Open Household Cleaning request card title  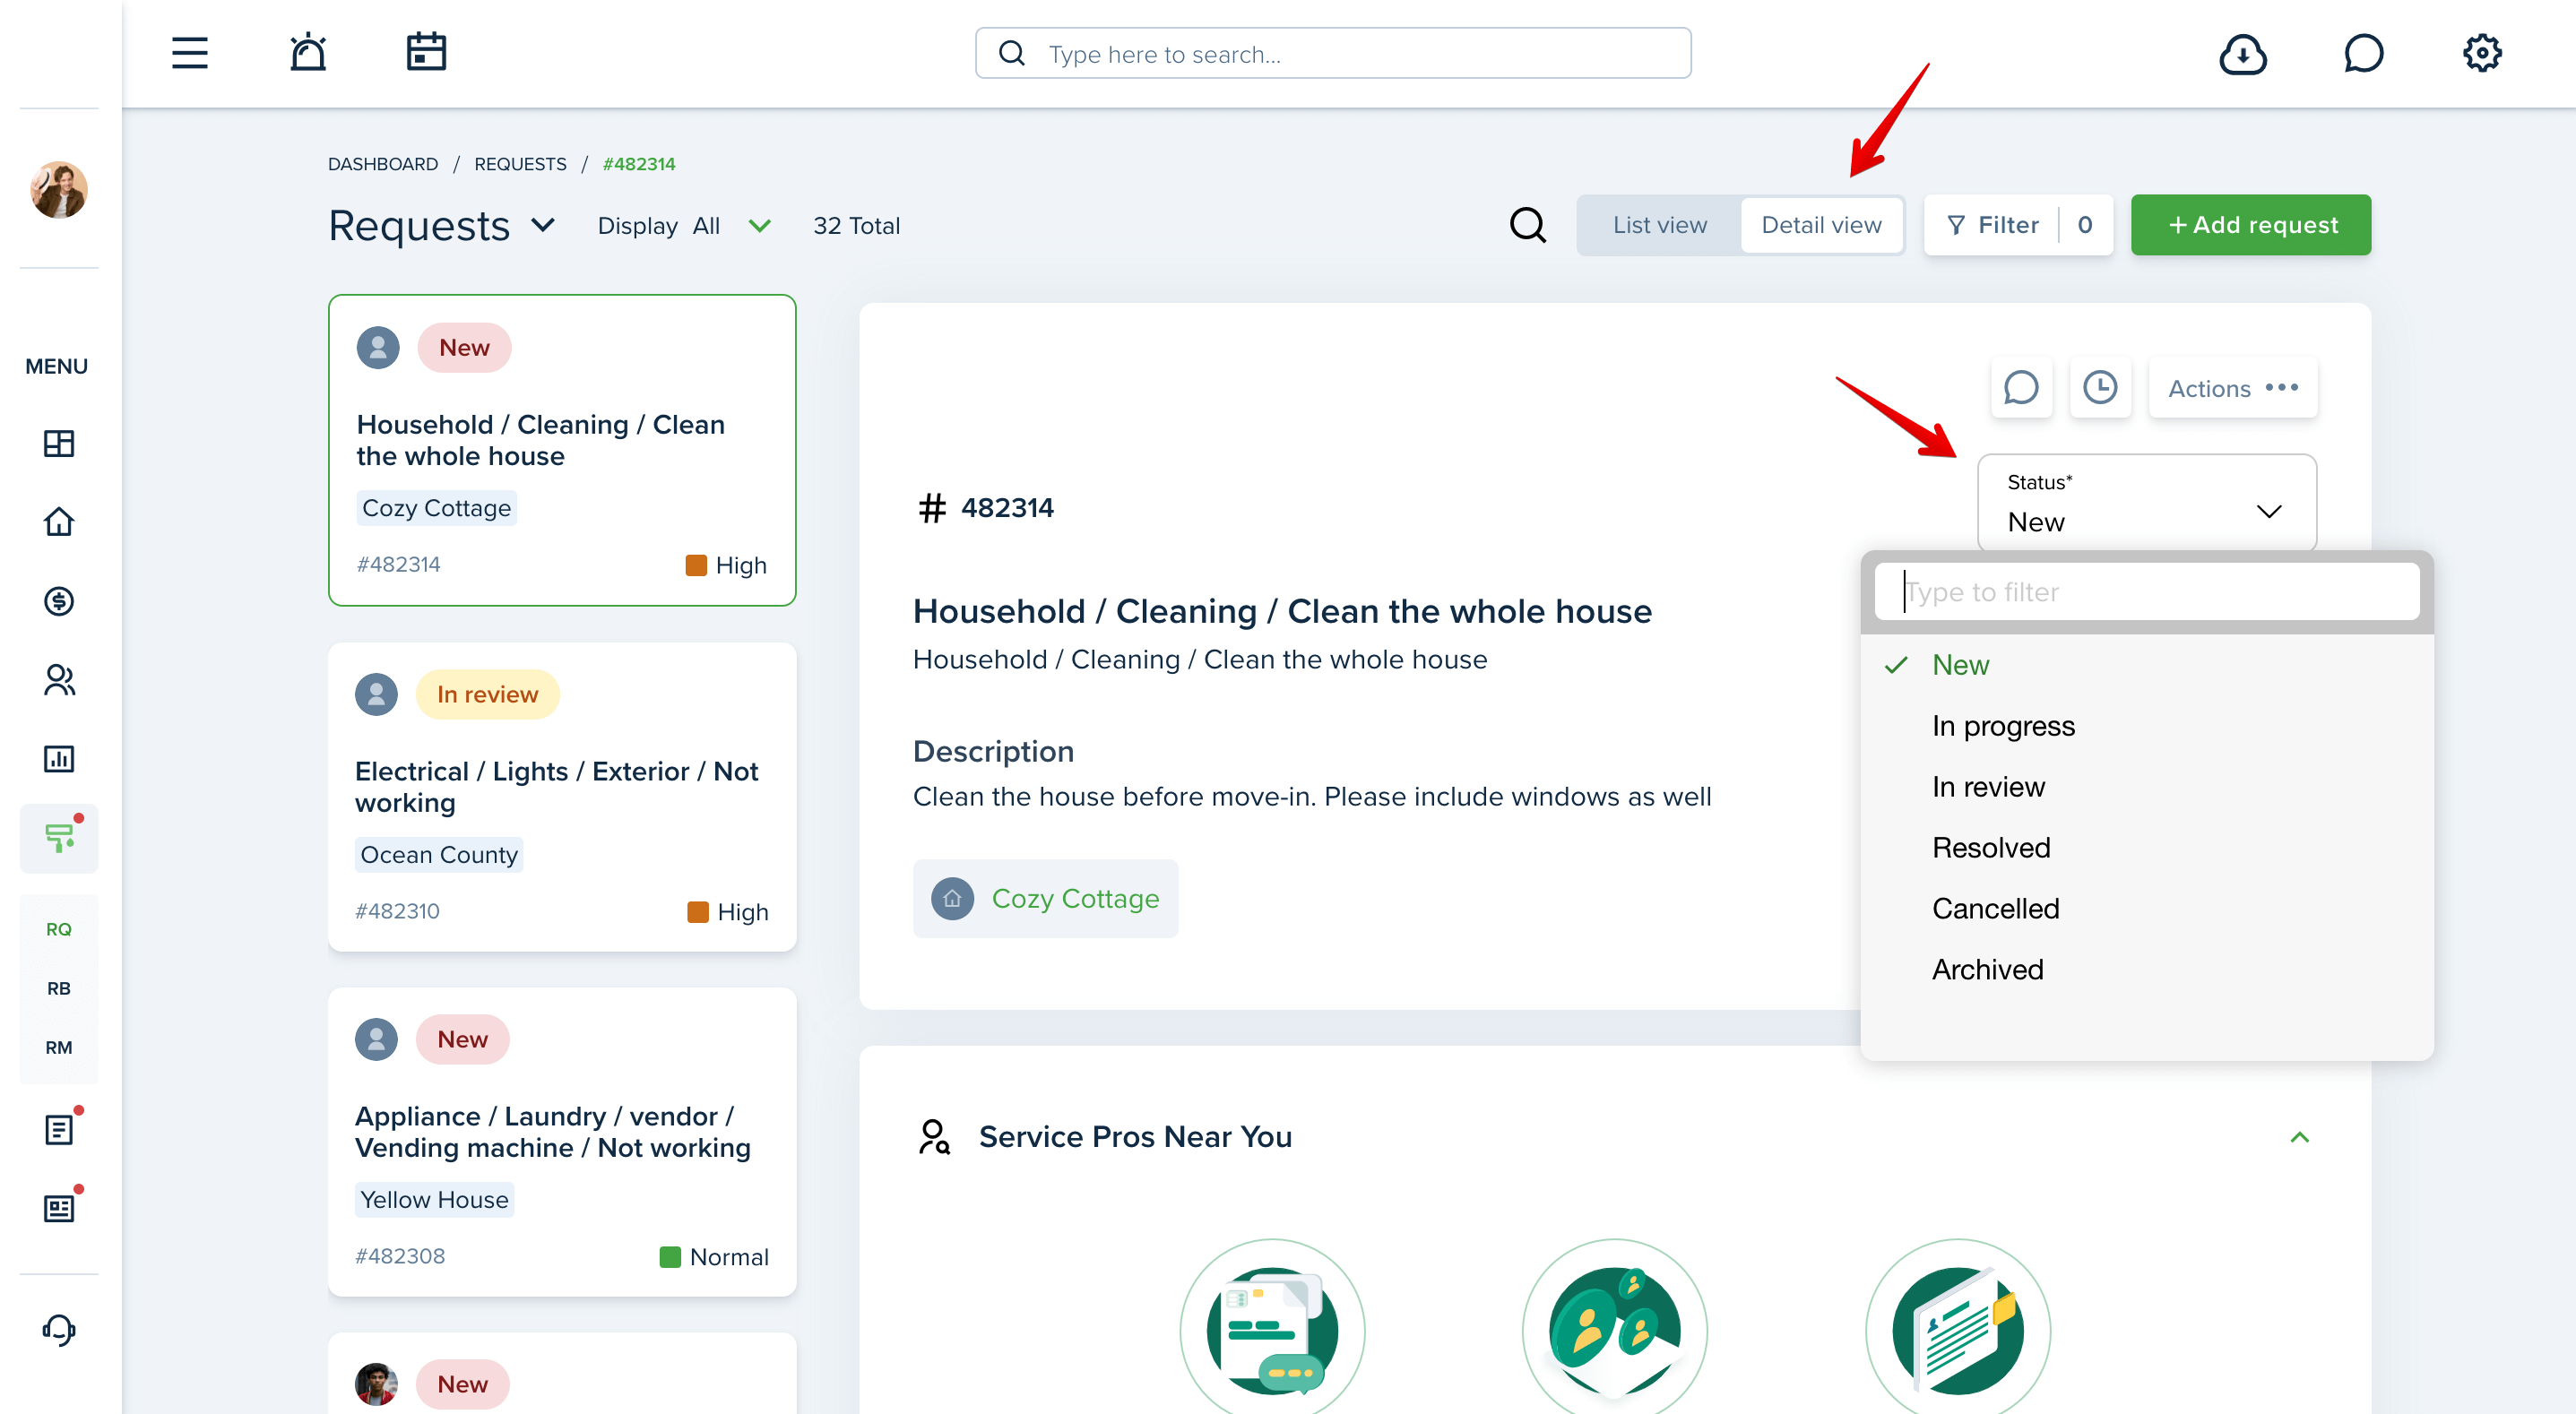[x=540, y=440]
